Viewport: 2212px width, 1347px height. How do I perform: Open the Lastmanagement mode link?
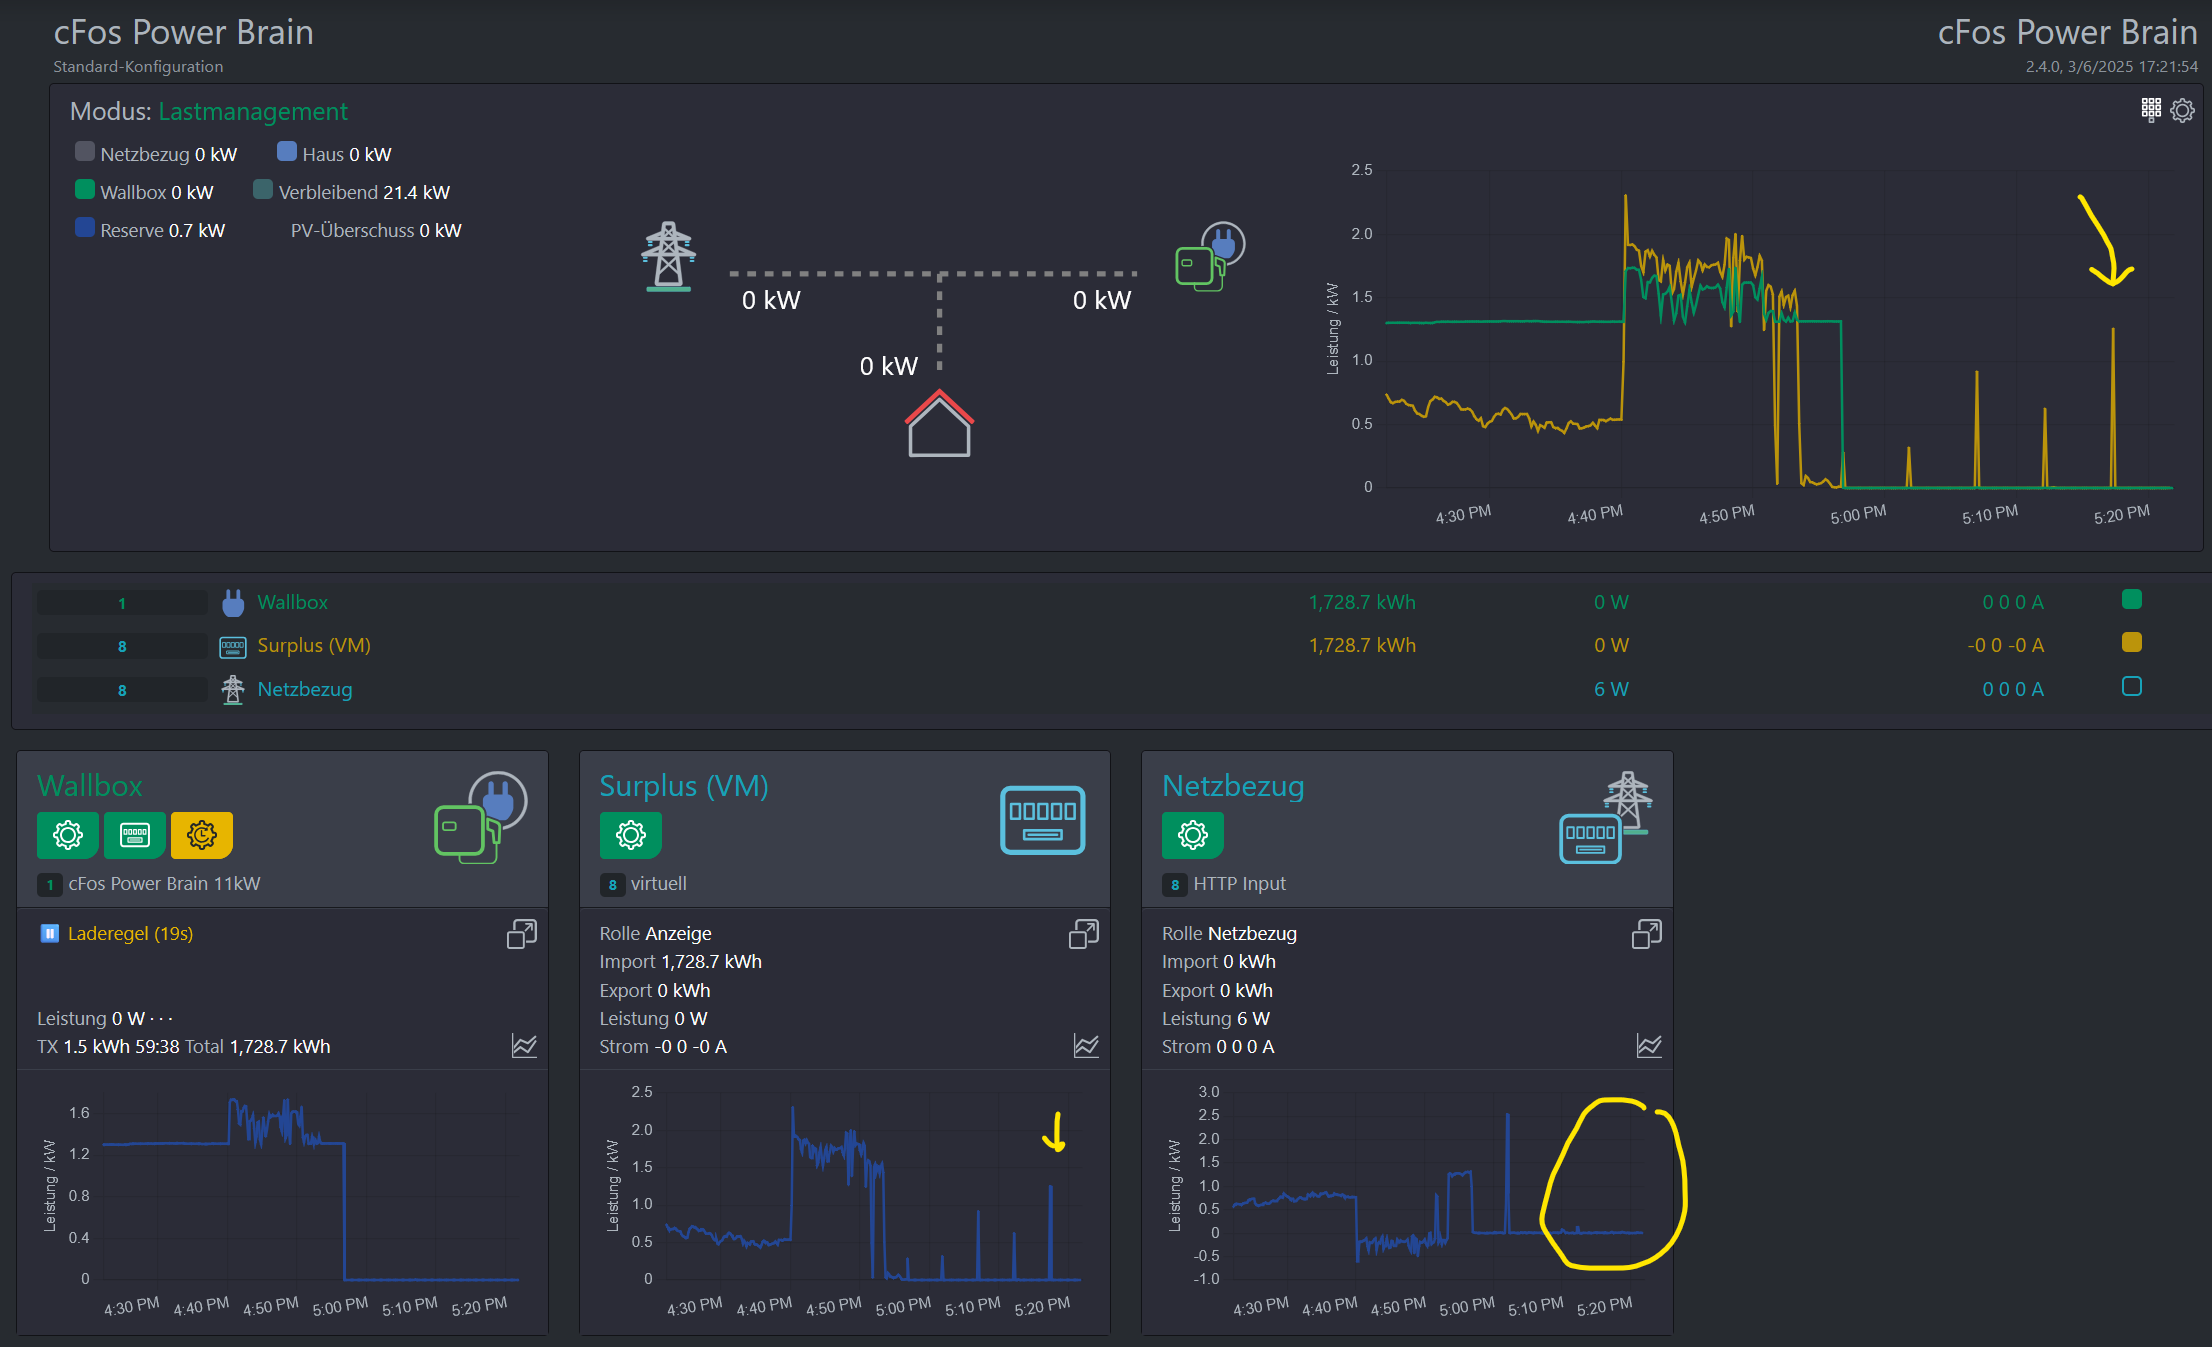coord(253,111)
